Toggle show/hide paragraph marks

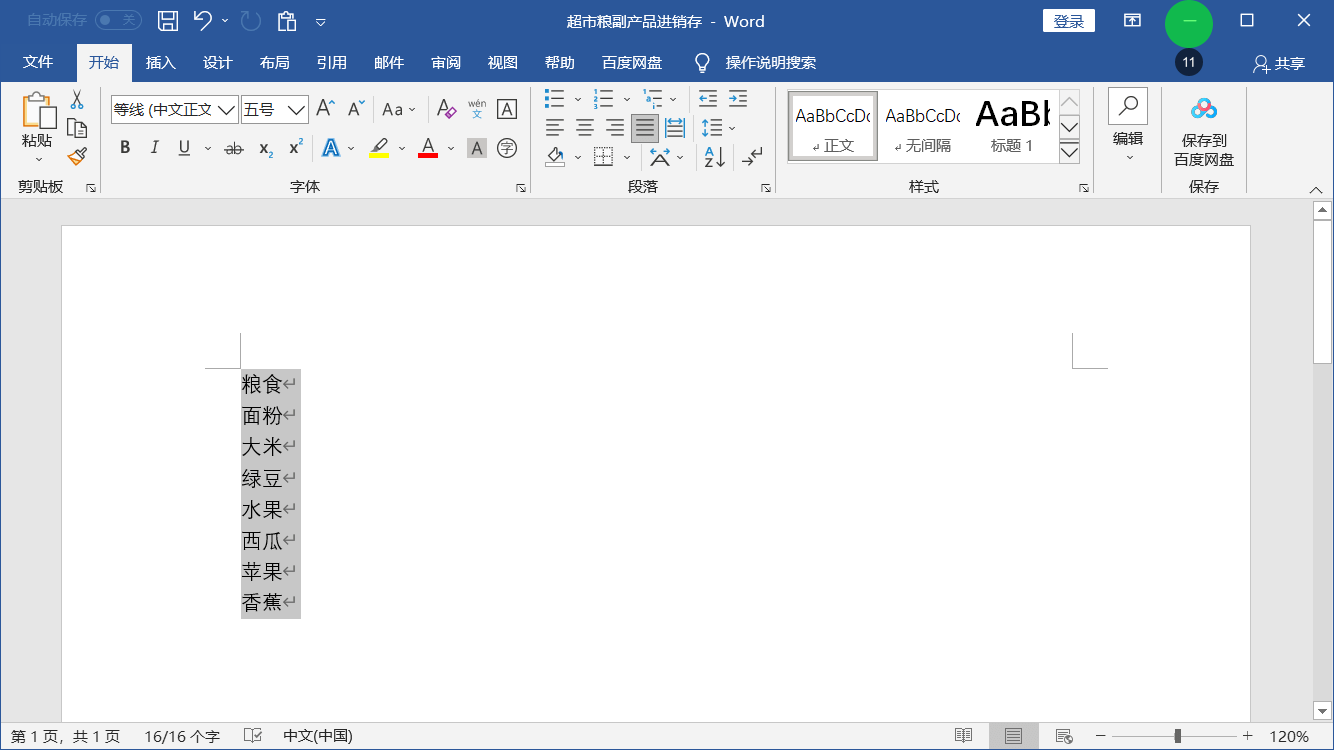coord(752,157)
